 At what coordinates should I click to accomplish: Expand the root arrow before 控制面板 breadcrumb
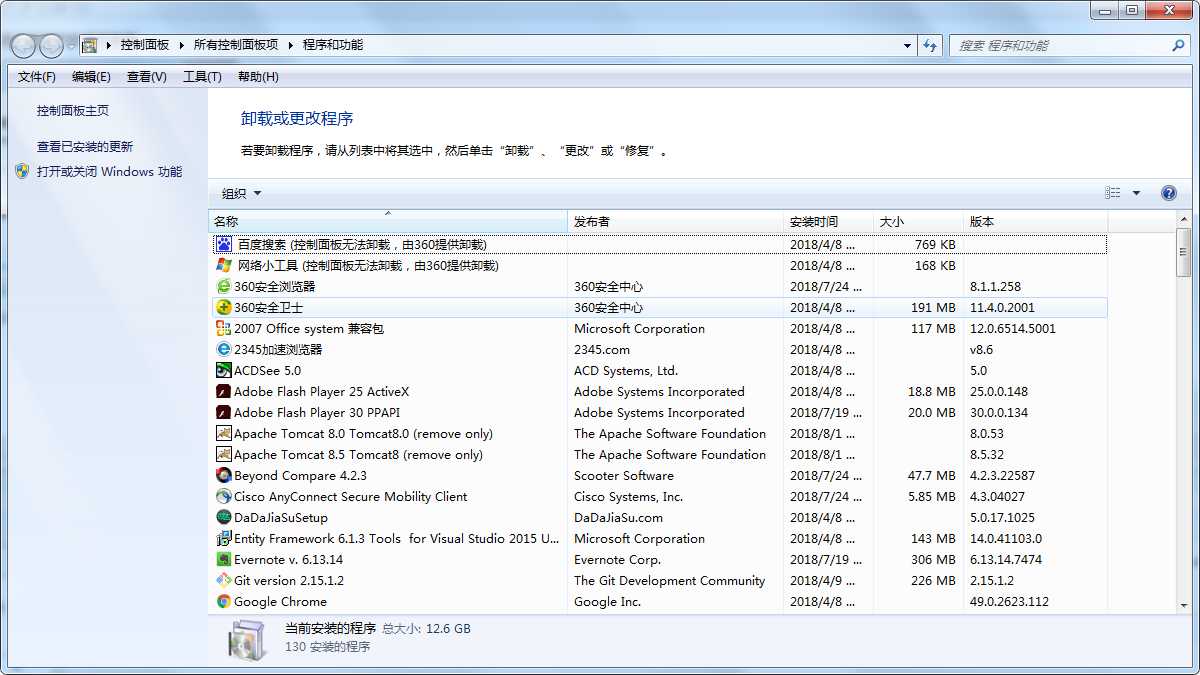coord(108,45)
